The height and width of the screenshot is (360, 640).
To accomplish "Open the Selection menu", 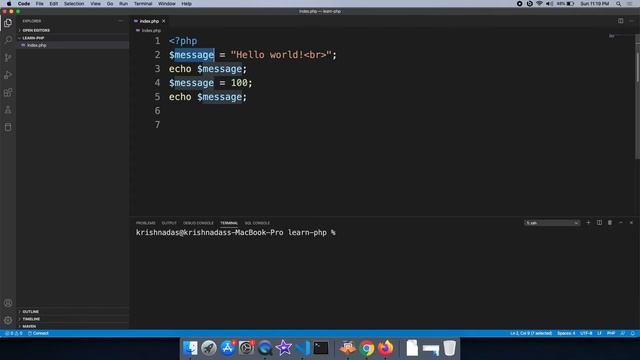I will pyautogui.click(x=74, y=4).
